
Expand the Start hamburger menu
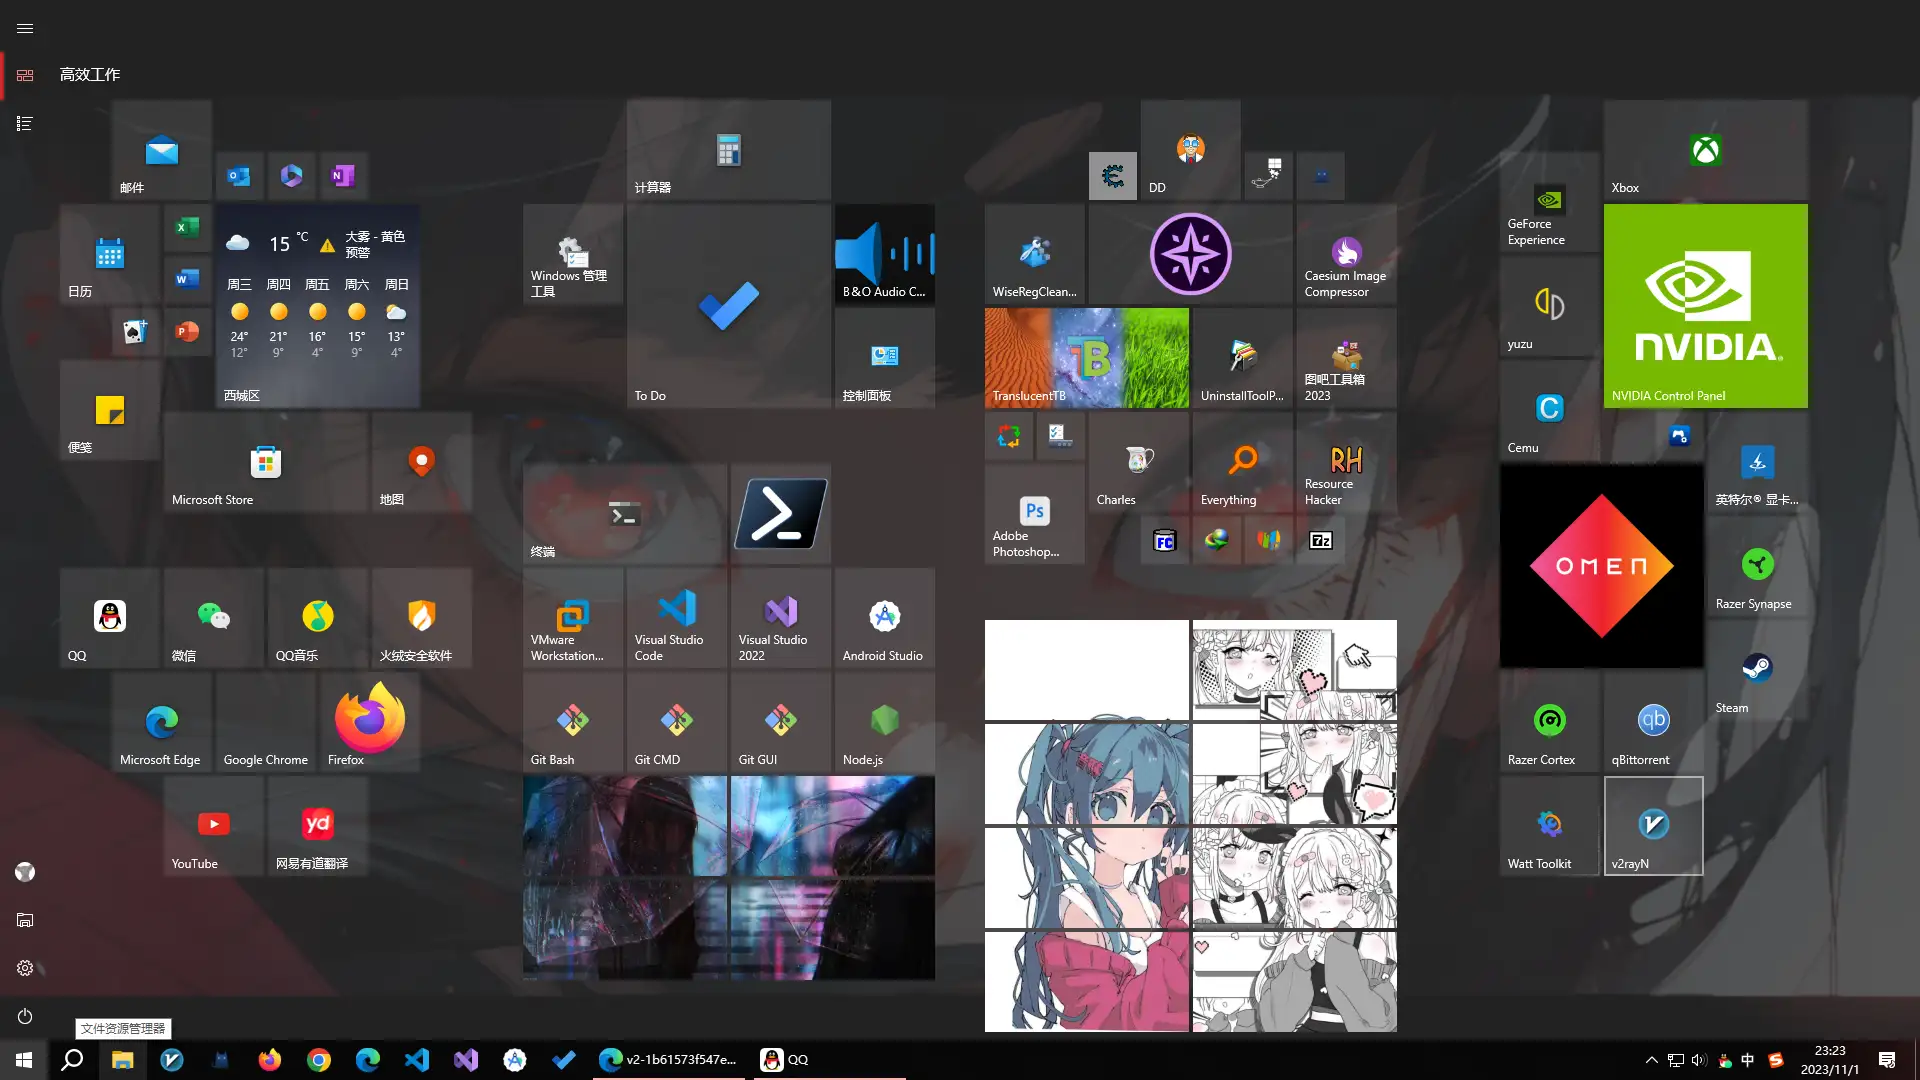25,28
